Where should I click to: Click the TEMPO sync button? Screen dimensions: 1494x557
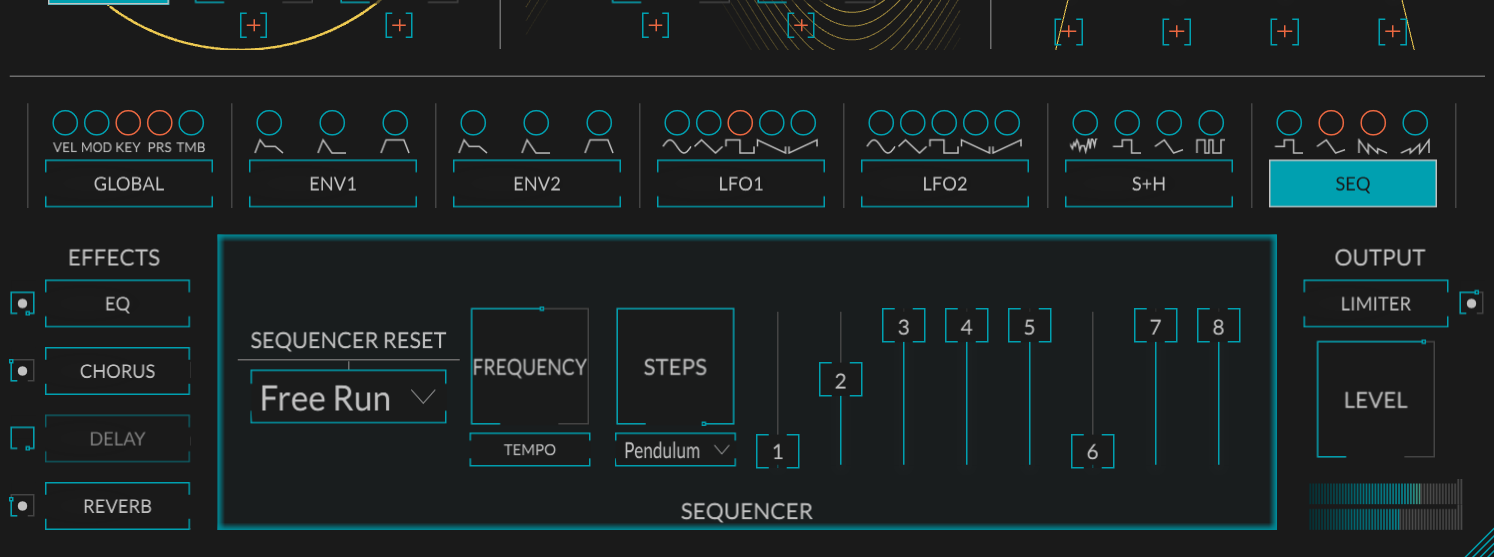[x=529, y=450]
